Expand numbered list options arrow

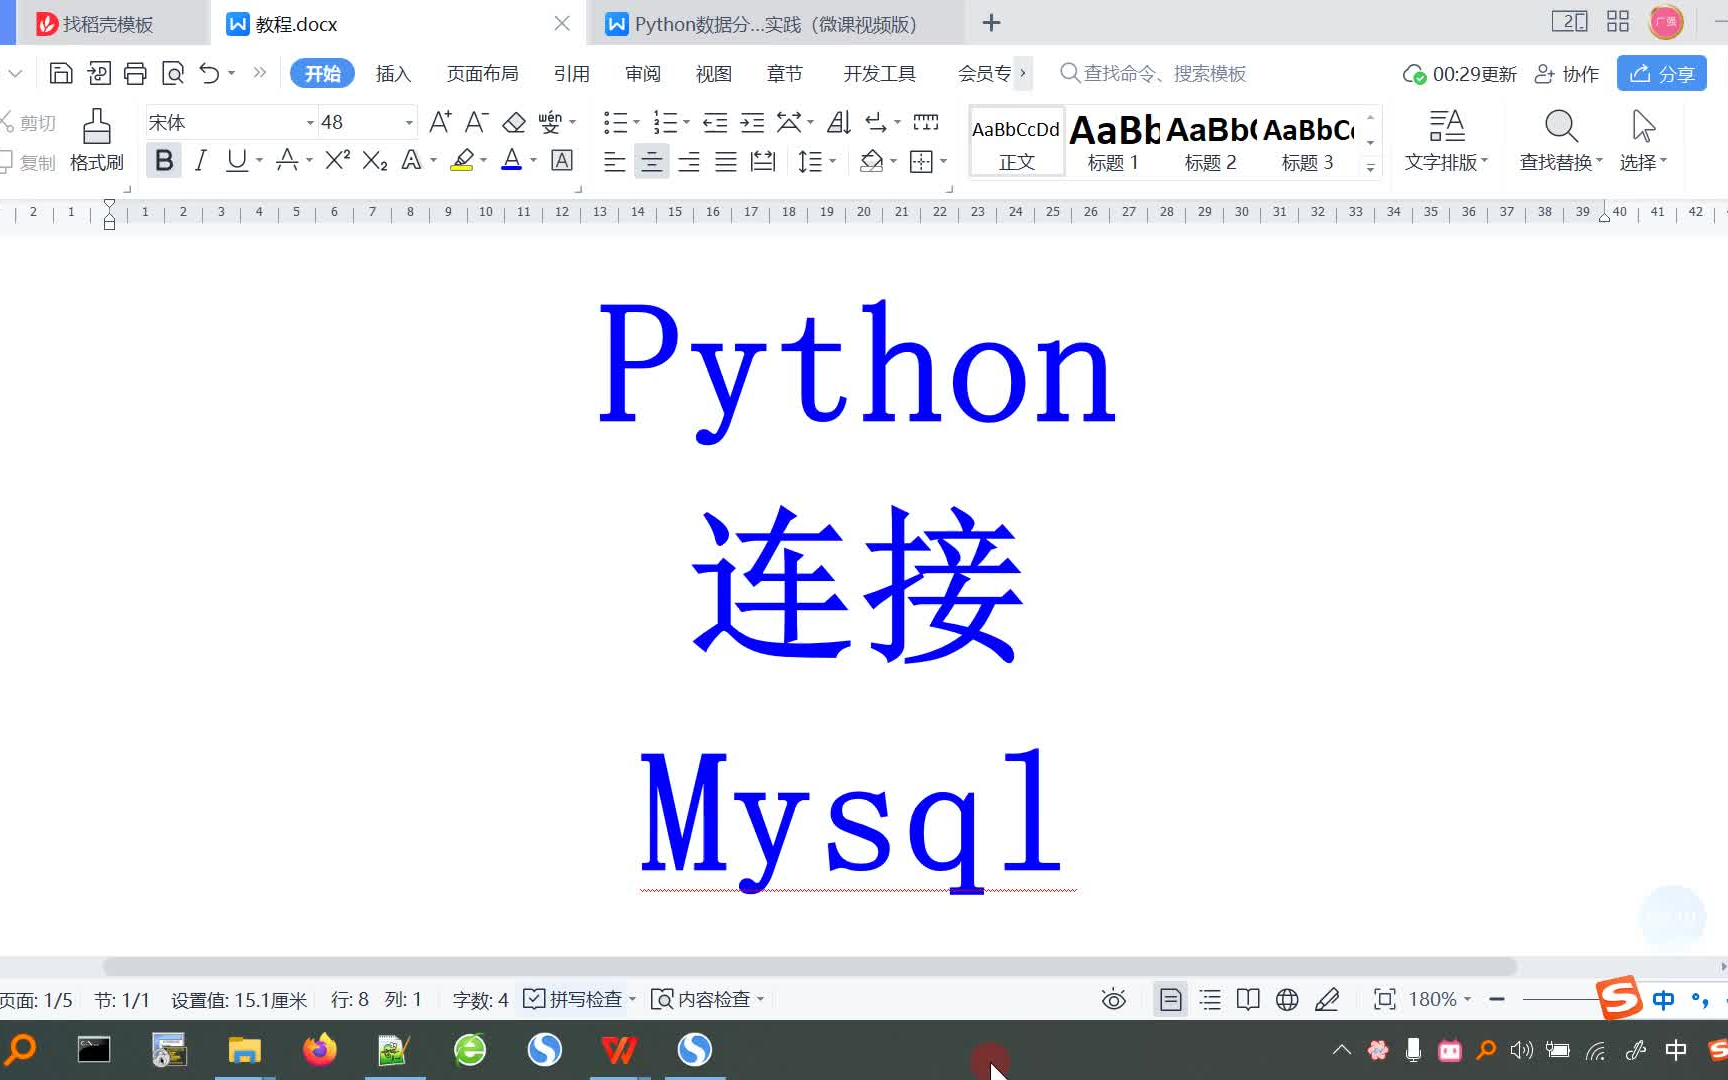tap(686, 122)
